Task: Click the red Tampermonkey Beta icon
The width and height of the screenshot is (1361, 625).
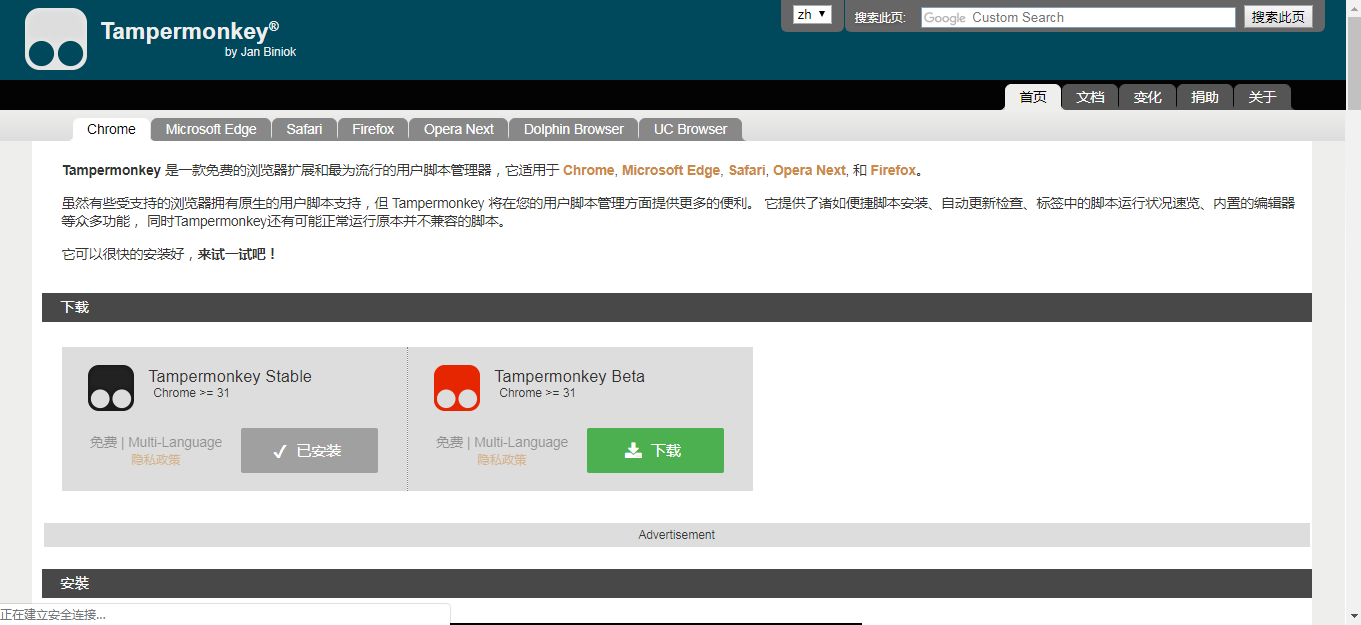Action: click(457, 388)
